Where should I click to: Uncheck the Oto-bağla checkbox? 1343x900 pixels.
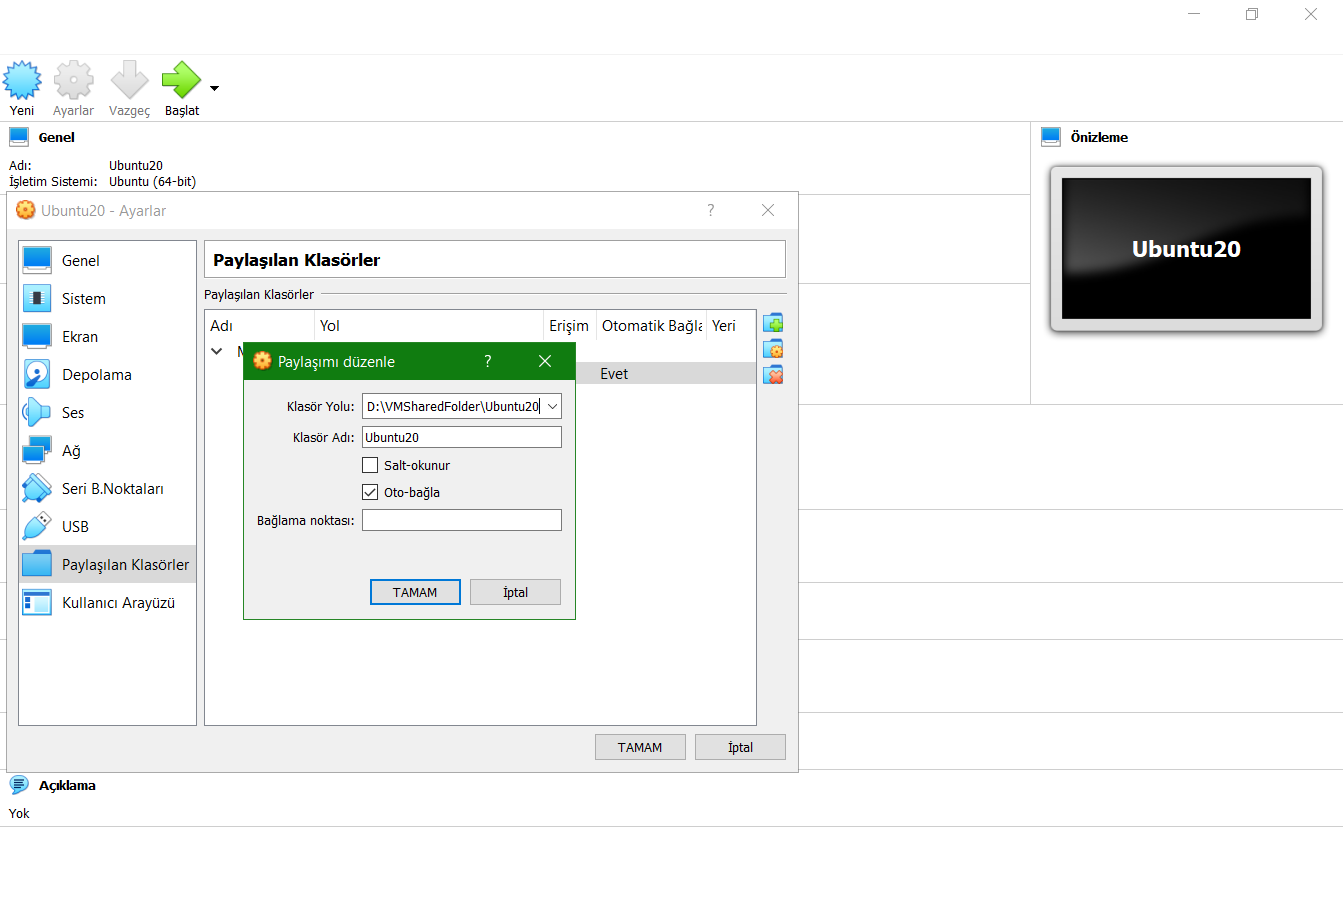click(x=370, y=492)
